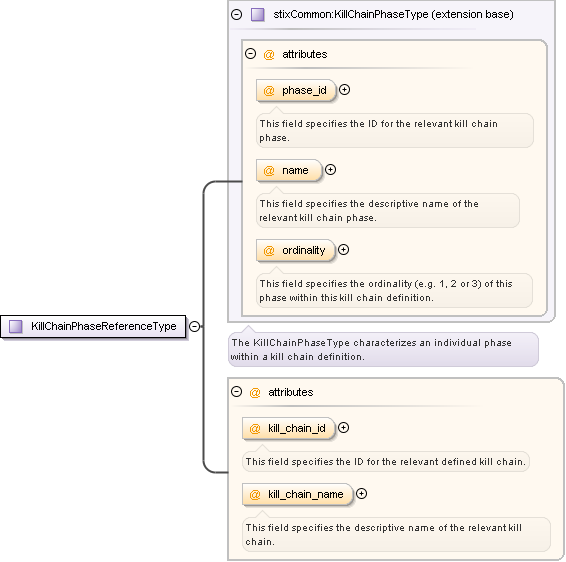Select the ordinality attribute box

[x=296, y=250]
